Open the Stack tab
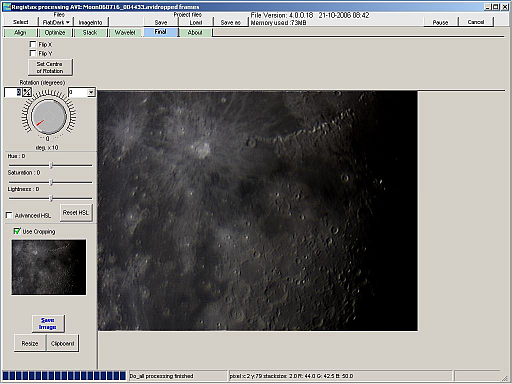 point(90,33)
